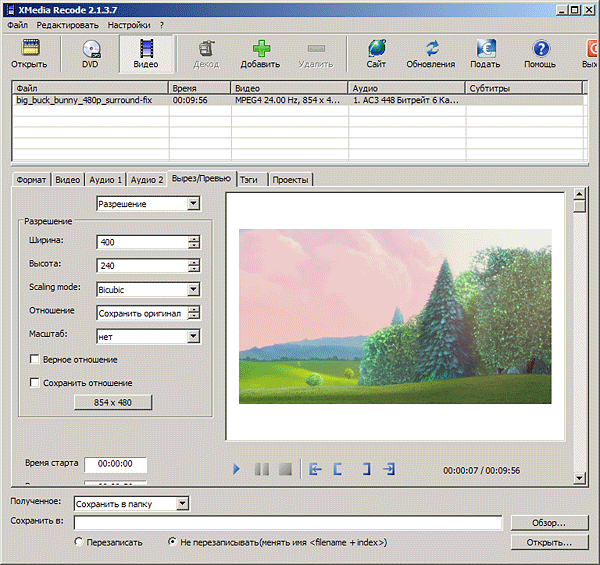Click the Субтитры column header
Viewport: 600px width, 565px height.
(523, 88)
